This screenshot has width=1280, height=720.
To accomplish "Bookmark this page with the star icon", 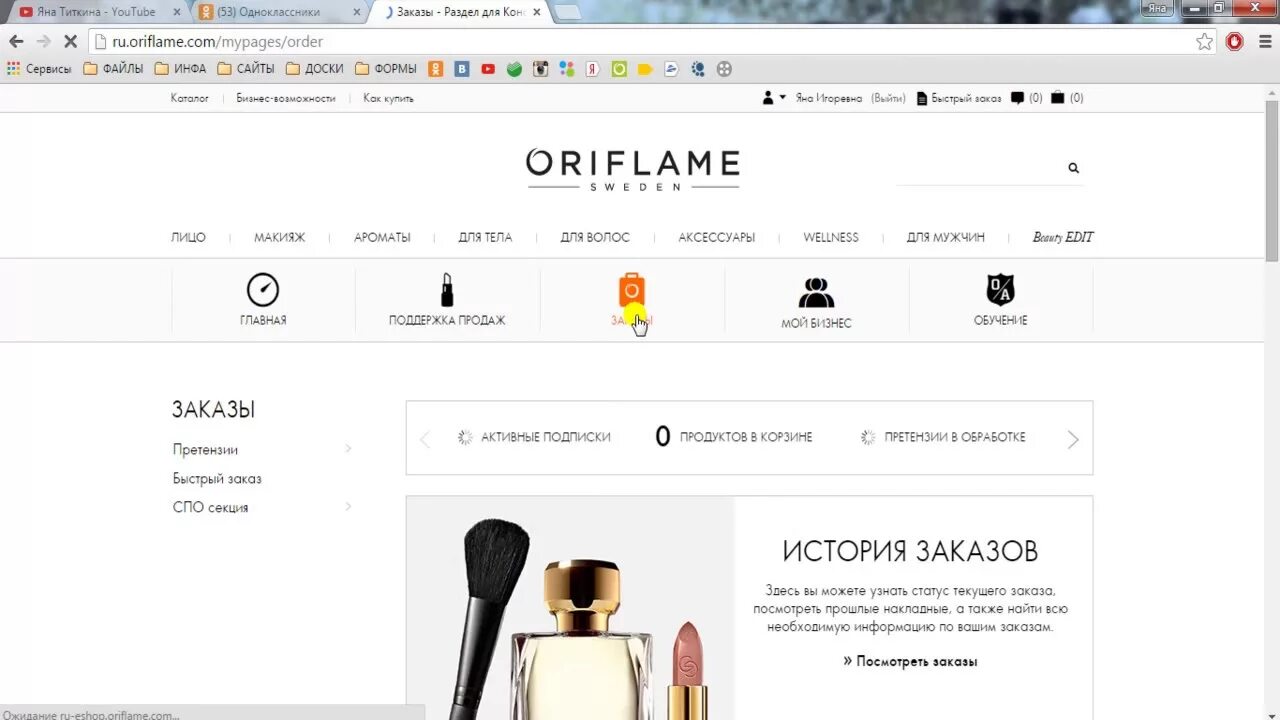I will 1205,42.
